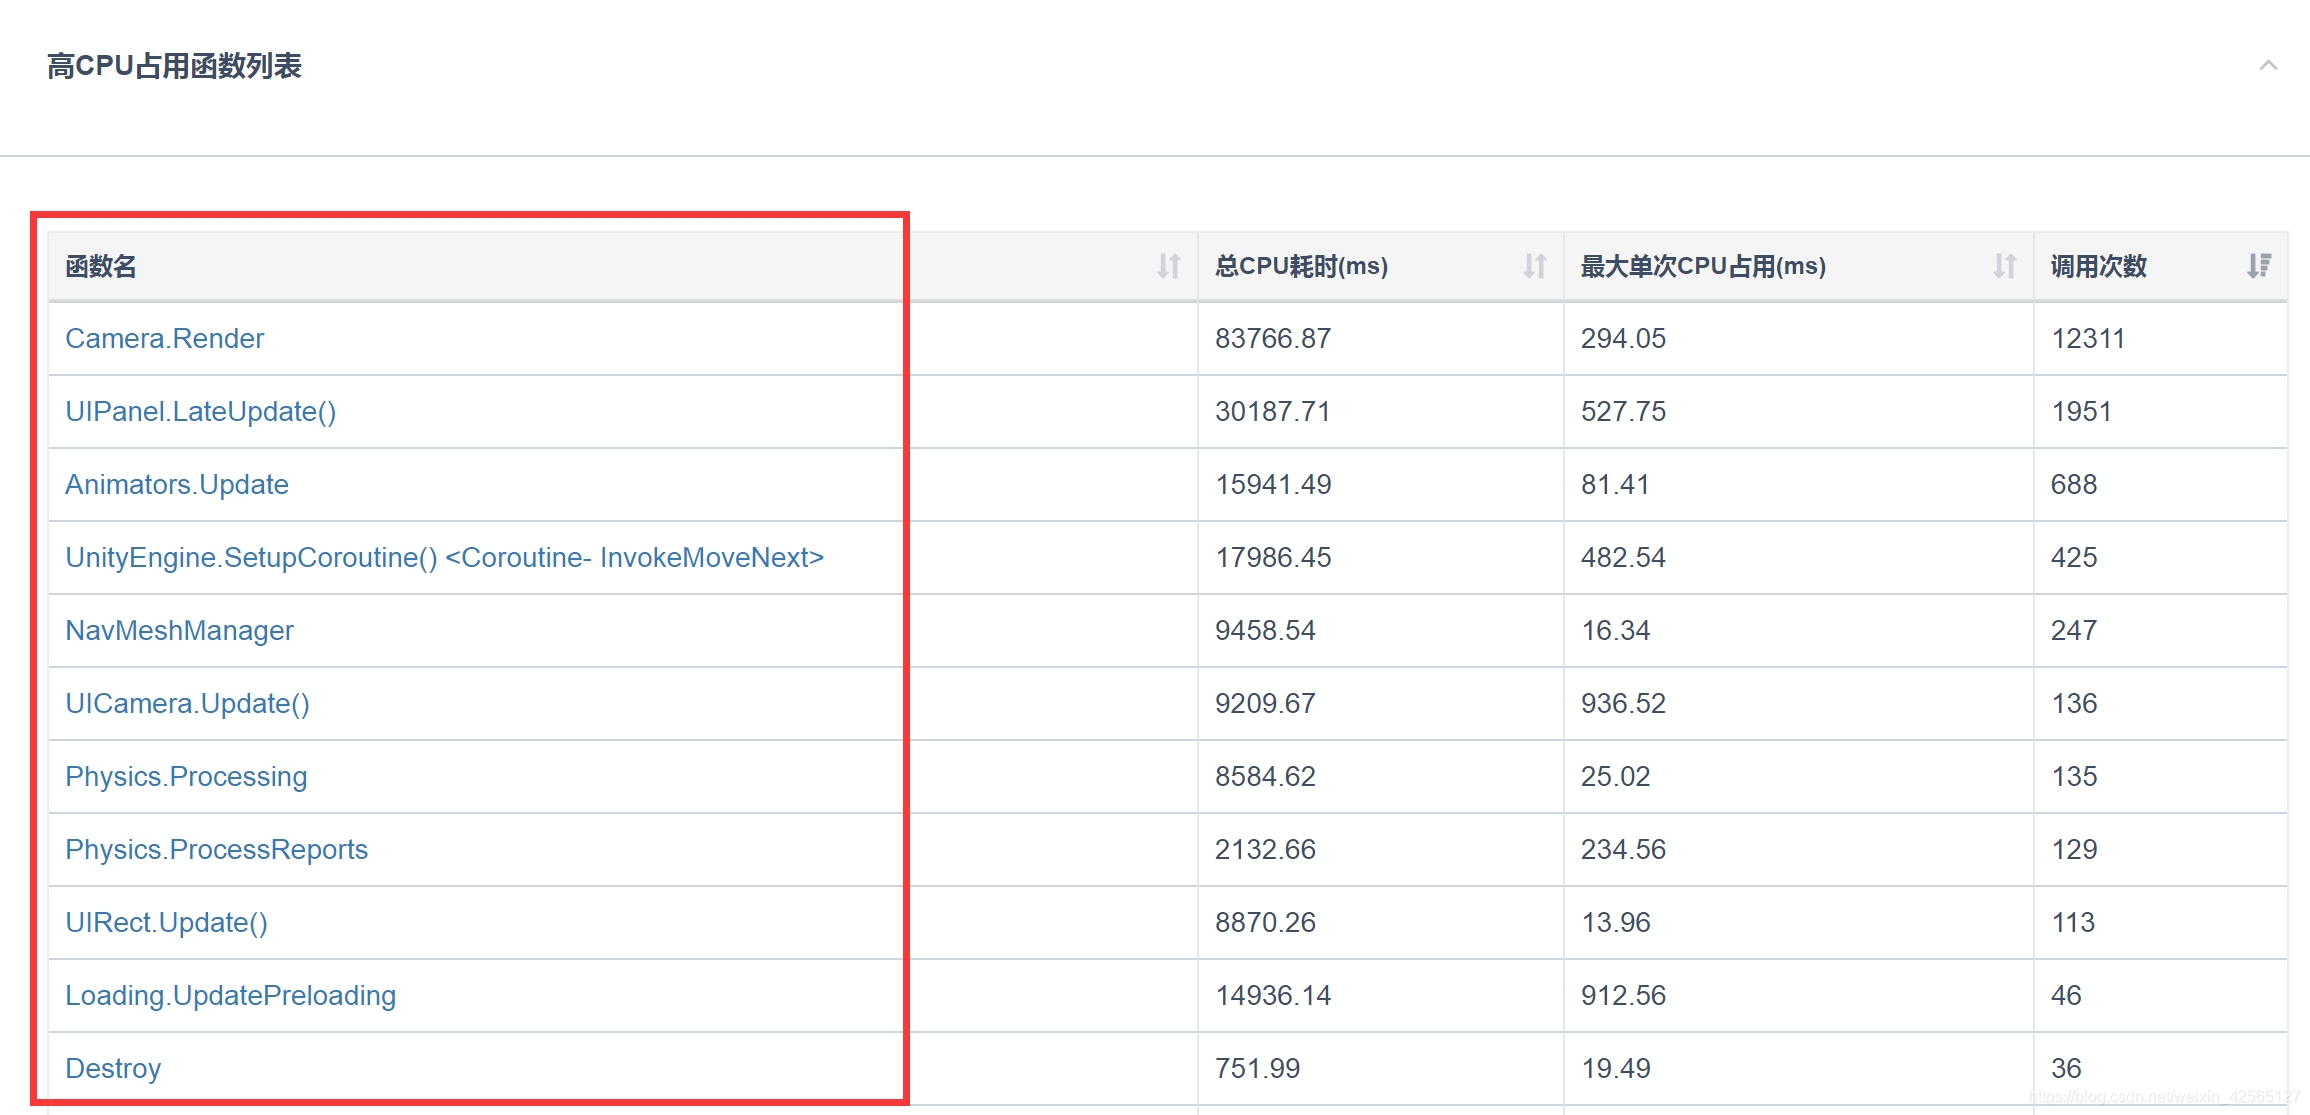Viewport: 2310px width, 1115px height.
Task: Click the active sort indicator on 调用次数
Action: 2257,266
